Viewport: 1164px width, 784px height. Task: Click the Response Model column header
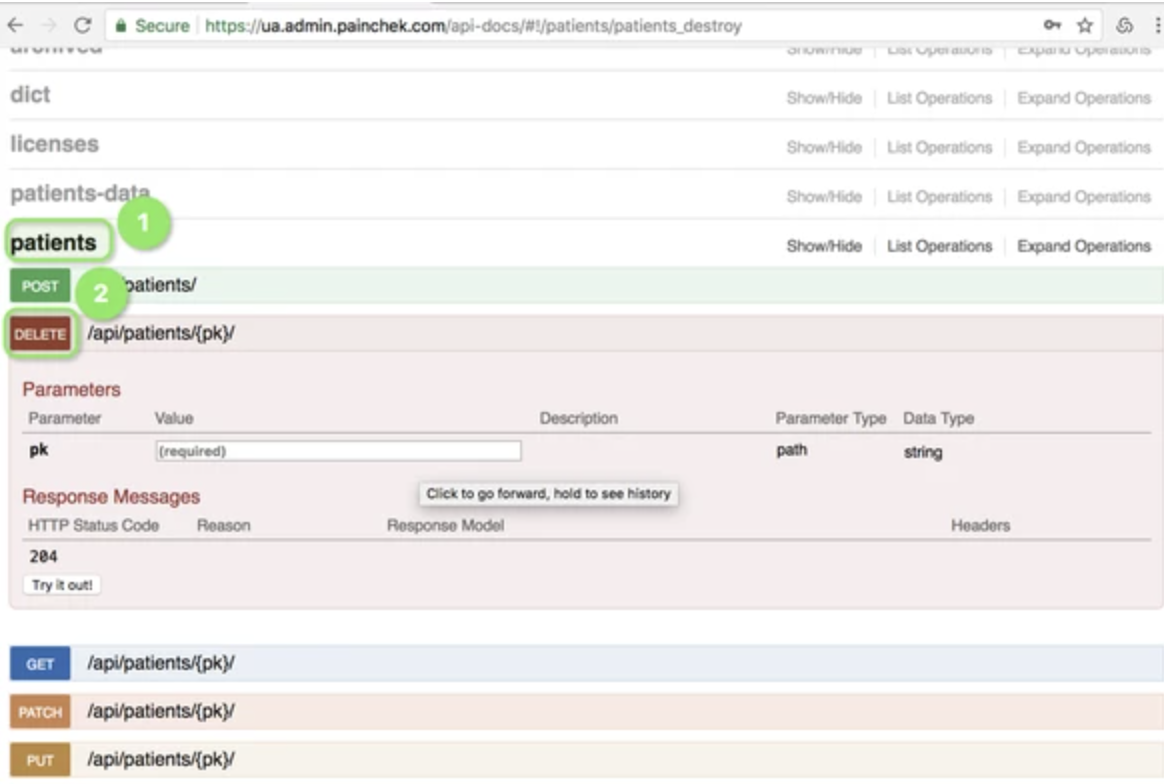(445, 526)
